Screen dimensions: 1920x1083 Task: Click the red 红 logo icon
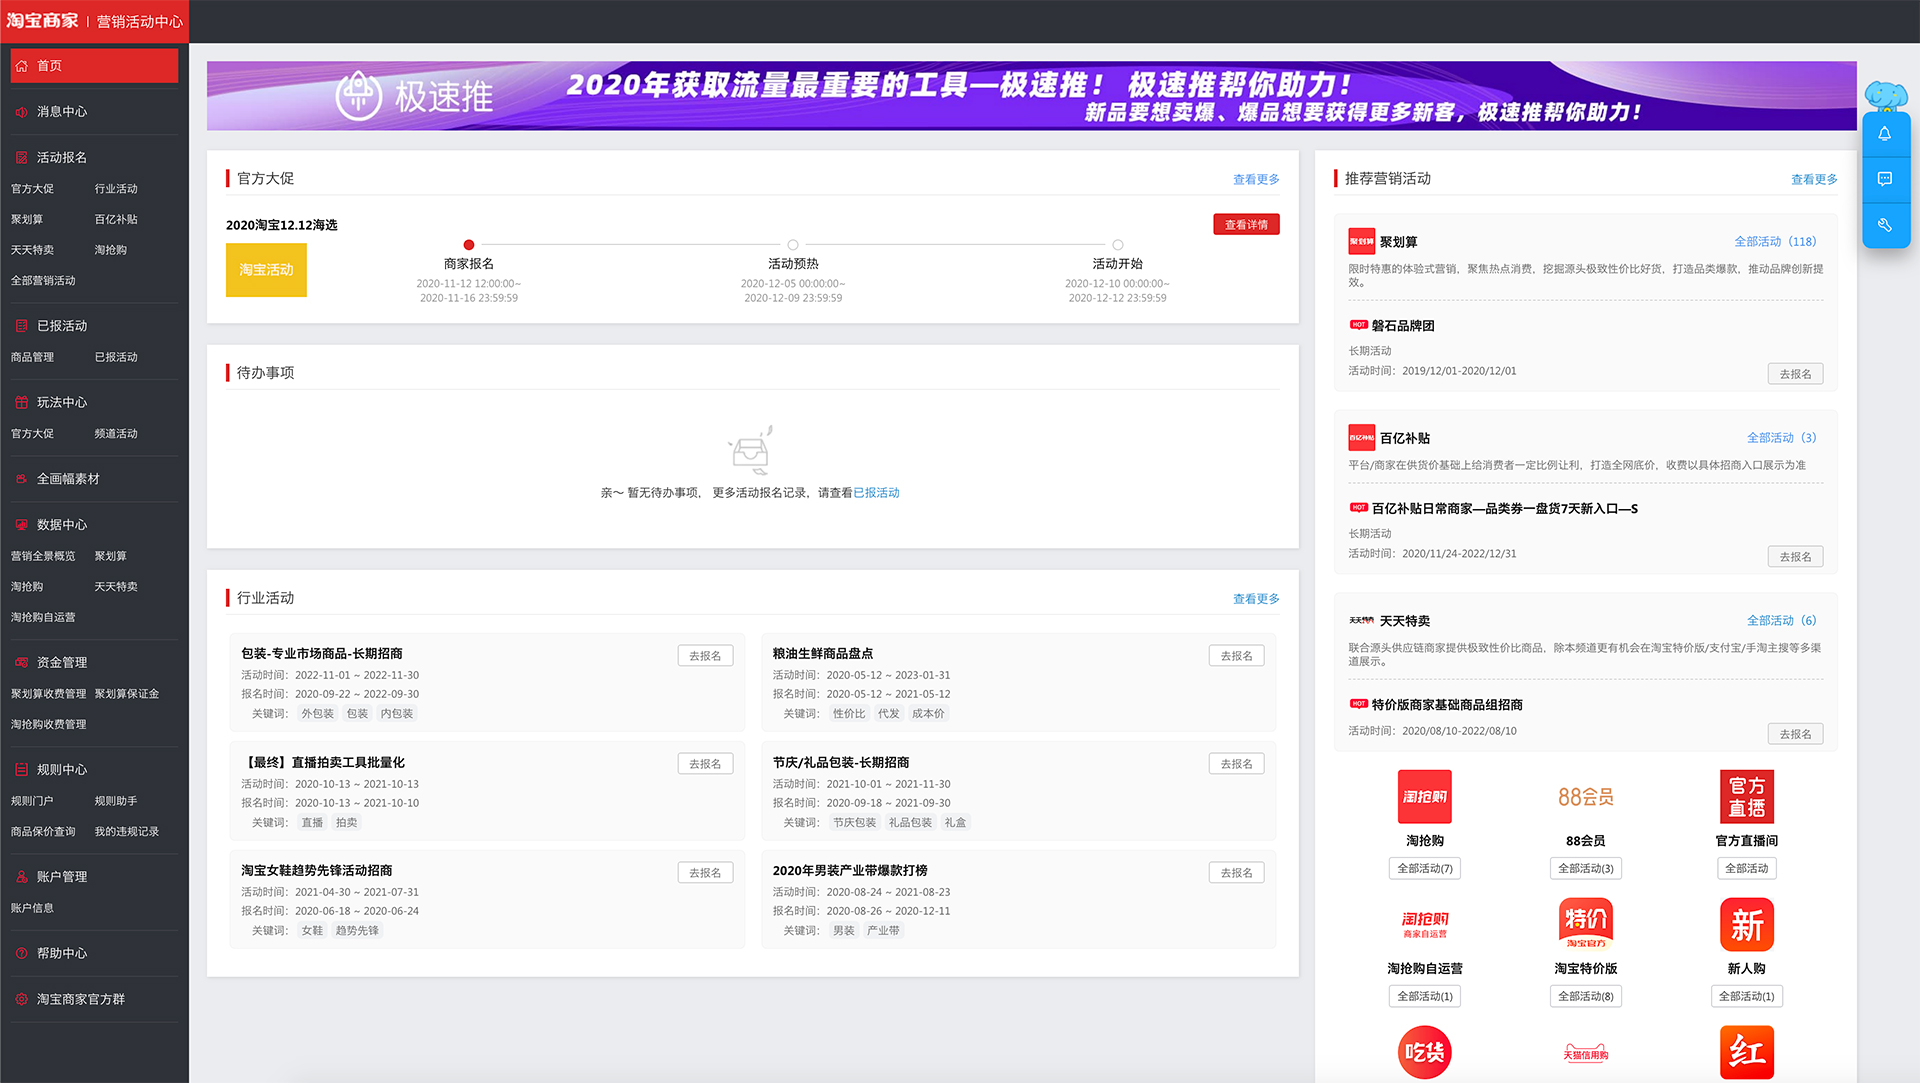tap(1747, 1052)
